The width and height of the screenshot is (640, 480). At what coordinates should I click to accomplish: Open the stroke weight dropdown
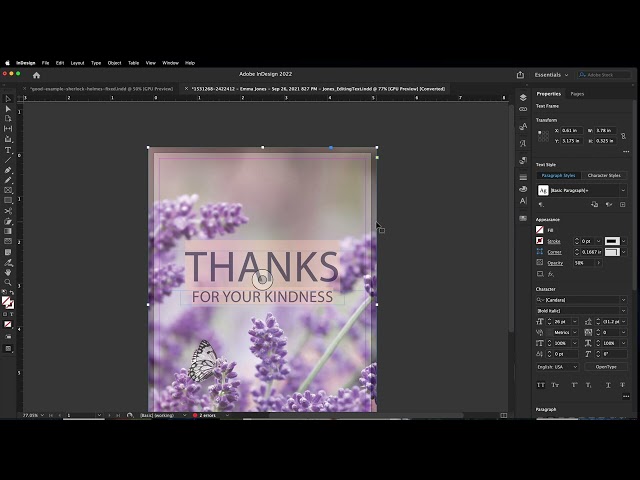tap(598, 241)
